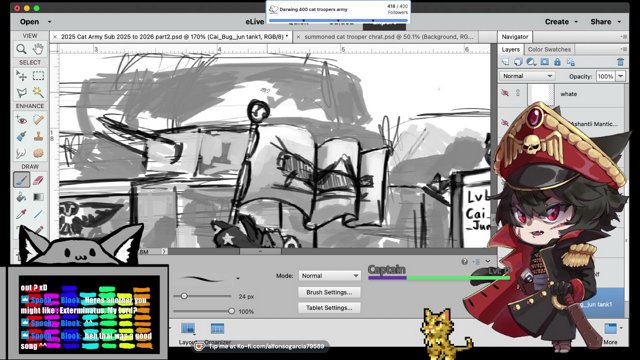640x360 pixels.
Task: Open the brush Mode Normal dropdown
Action: [x=329, y=276]
